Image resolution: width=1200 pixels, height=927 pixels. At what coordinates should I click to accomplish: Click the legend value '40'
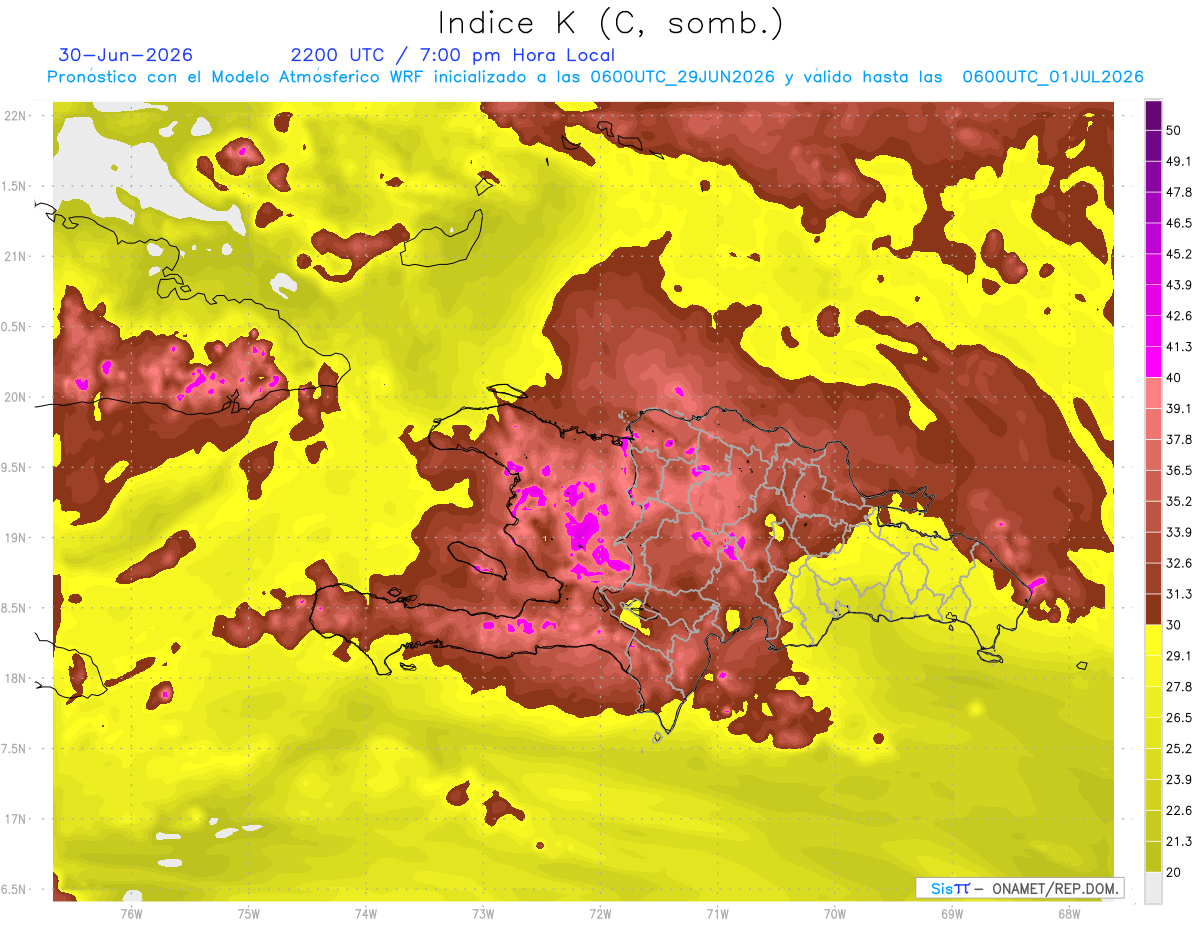tap(1174, 378)
